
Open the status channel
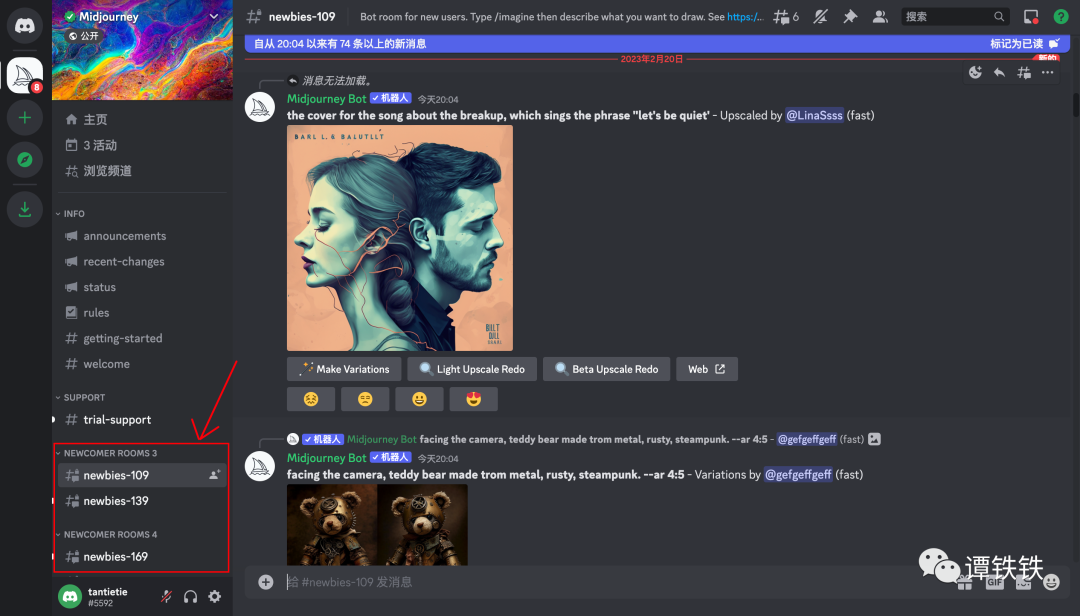[x=143, y=287]
